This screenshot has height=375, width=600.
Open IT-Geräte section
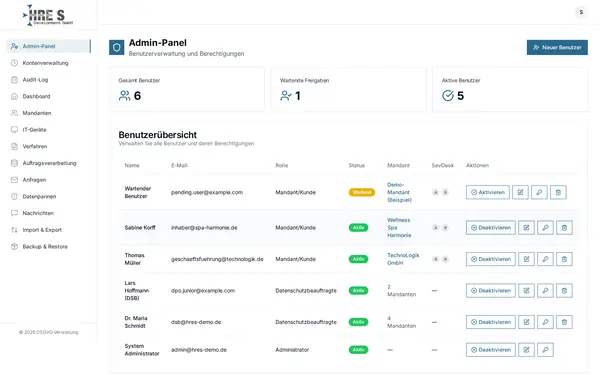(x=49, y=130)
